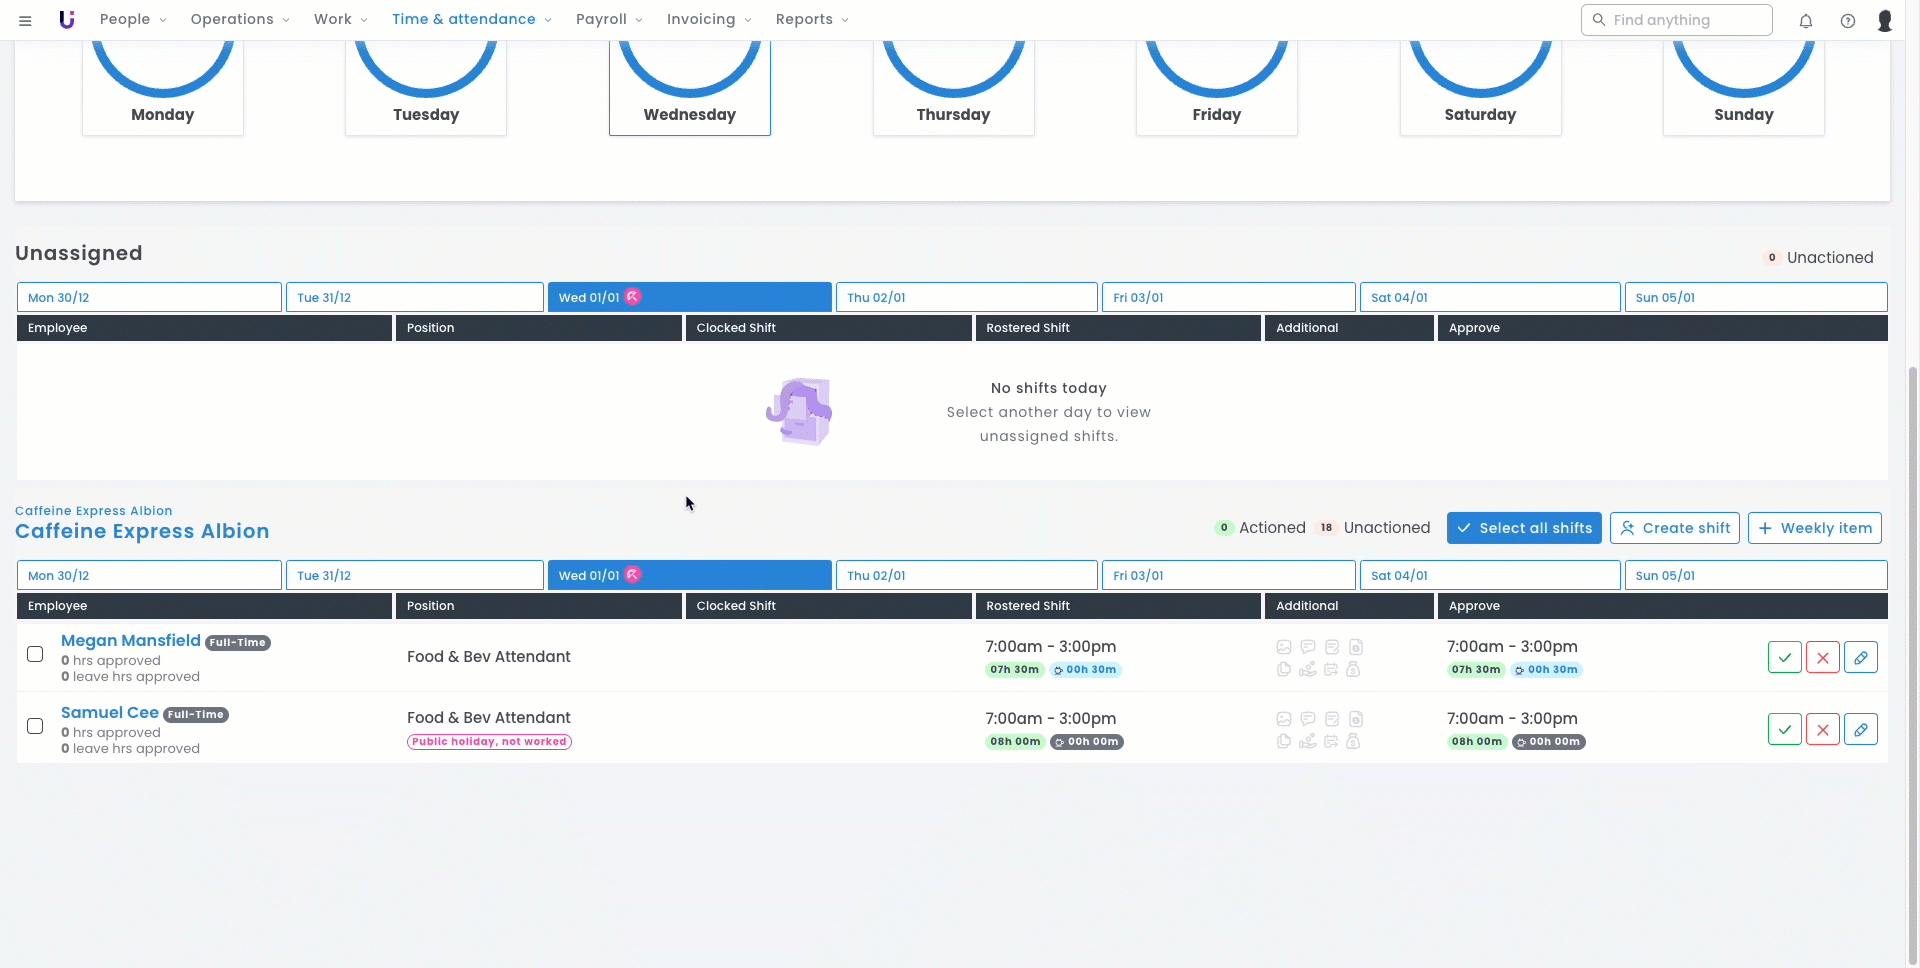Image resolution: width=1920 pixels, height=968 pixels.
Task: Open the user profile avatar
Action: pyautogui.click(x=1884, y=20)
